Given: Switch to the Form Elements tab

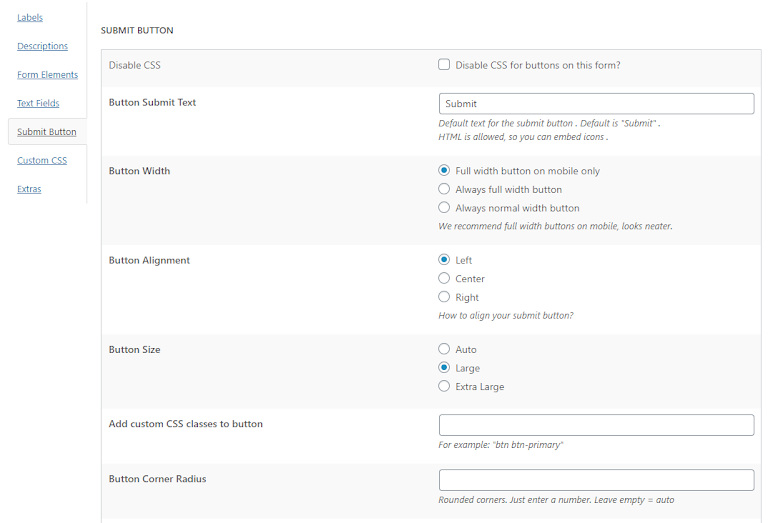Looking at the screenshot, I should pos(46,75).
